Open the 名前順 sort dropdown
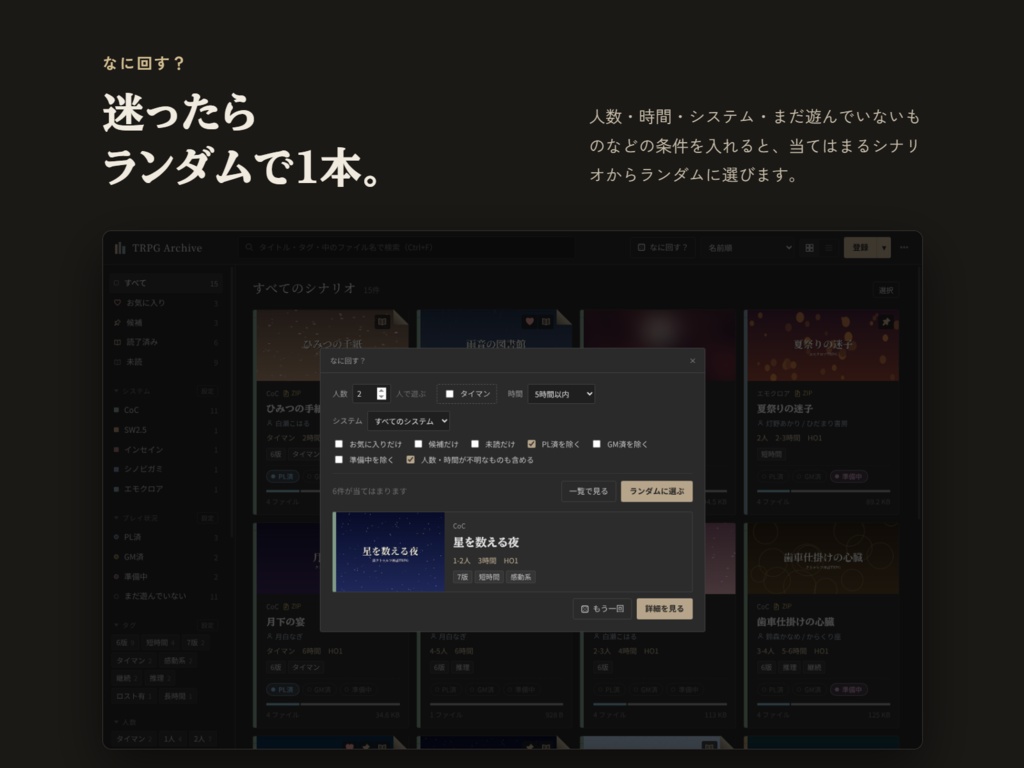1024x768 pixels. click(x=750, y=248)
